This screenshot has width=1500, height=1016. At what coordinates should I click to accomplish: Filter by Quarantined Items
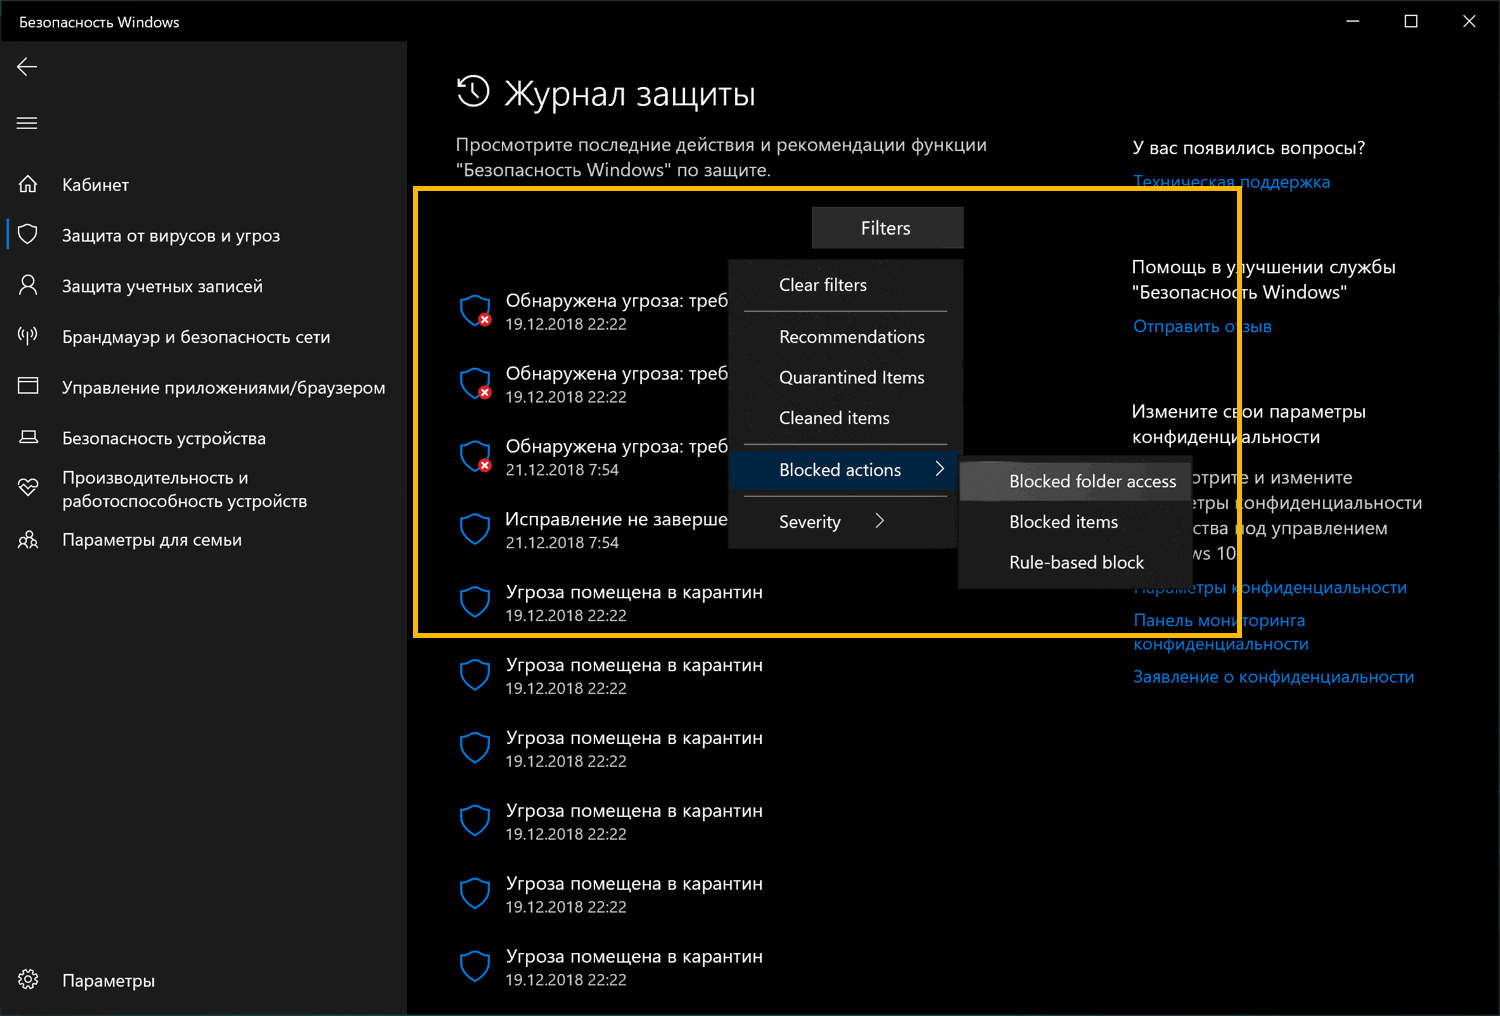coord(845,377)
